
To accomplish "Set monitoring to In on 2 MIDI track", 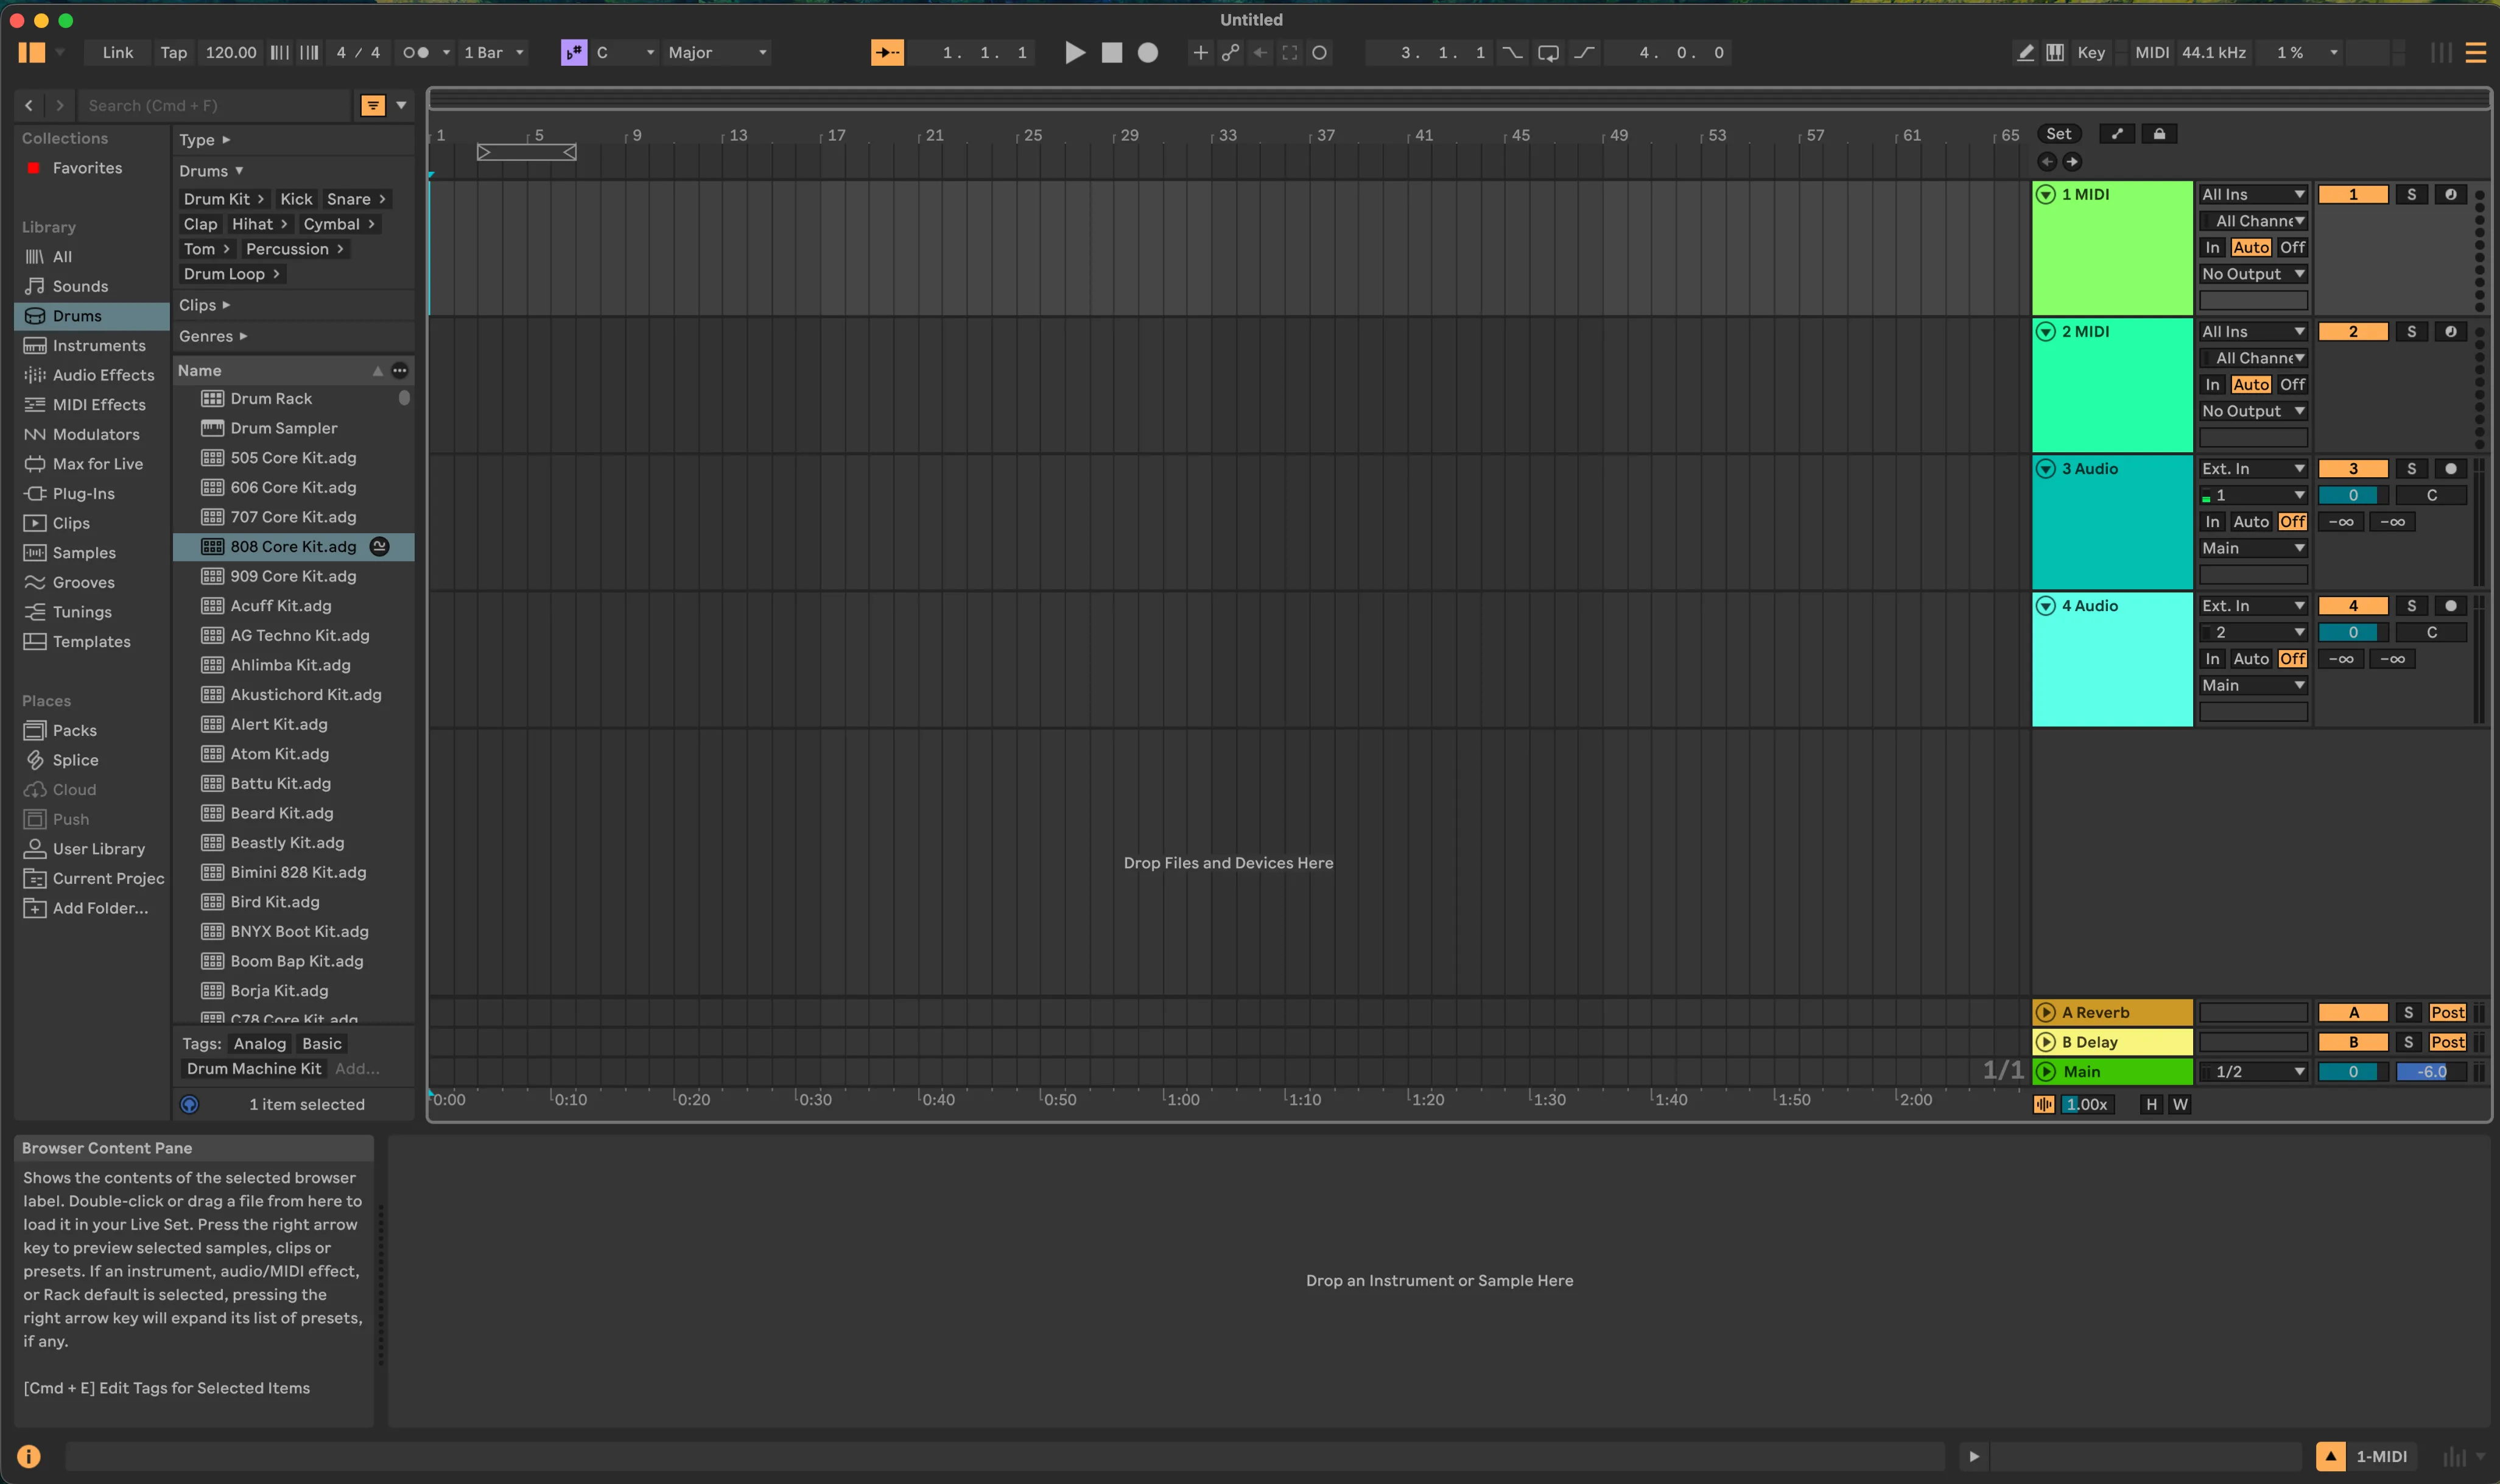I will (2212, 384).
